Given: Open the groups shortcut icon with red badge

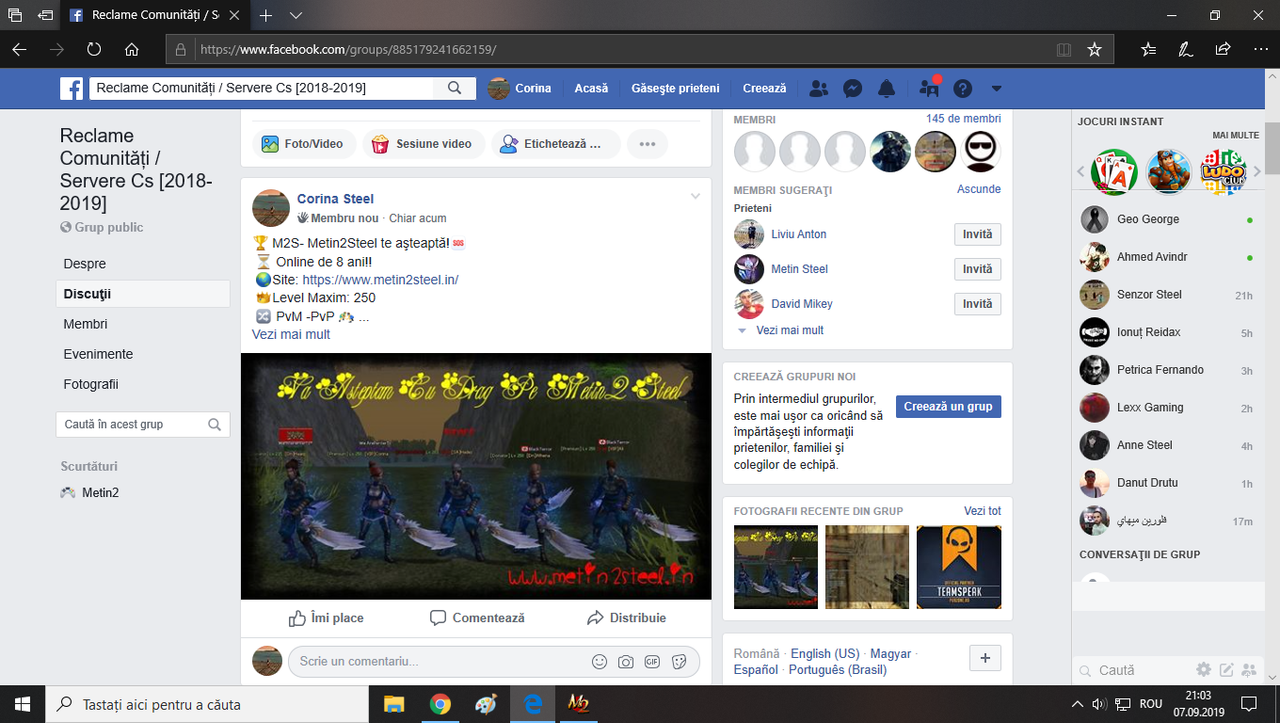Looking at the screenshot, I should coord(929,88).
